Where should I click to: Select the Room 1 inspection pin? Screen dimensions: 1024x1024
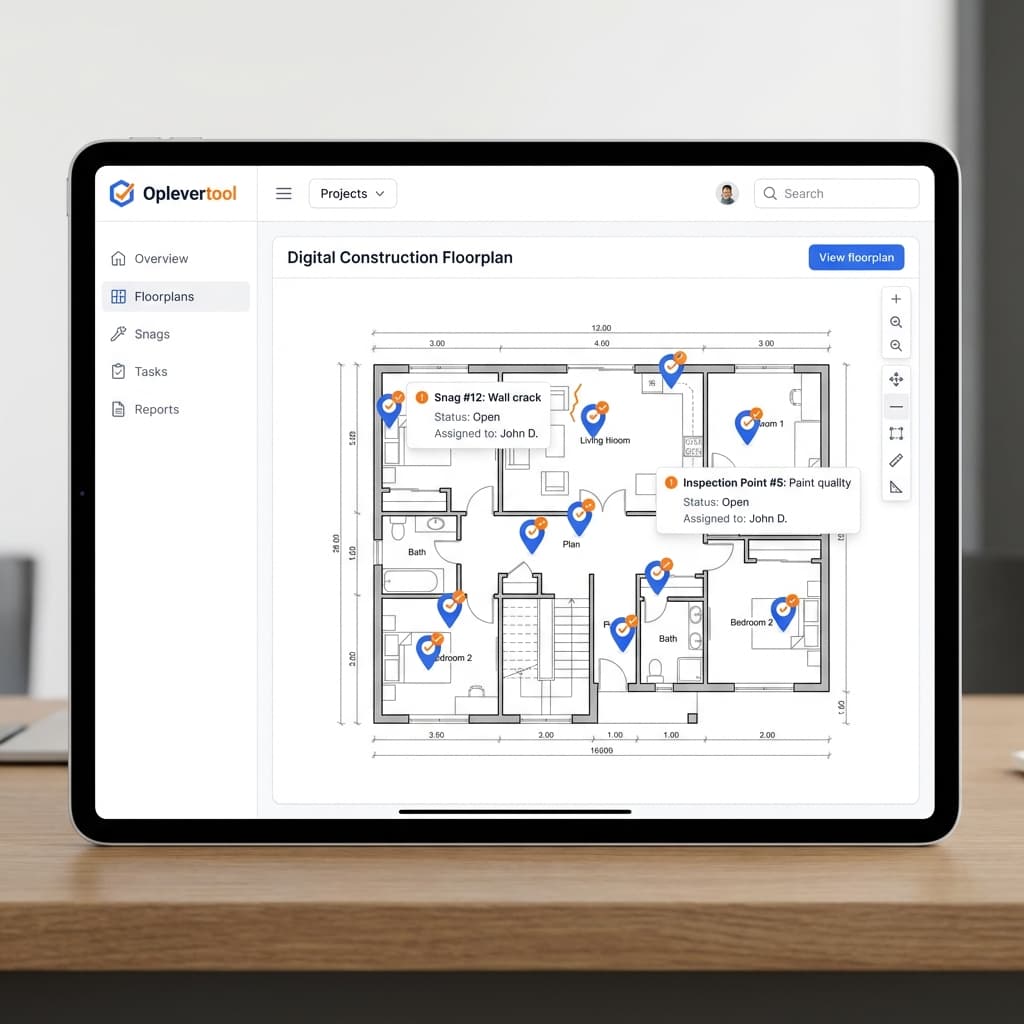point(747,425)
